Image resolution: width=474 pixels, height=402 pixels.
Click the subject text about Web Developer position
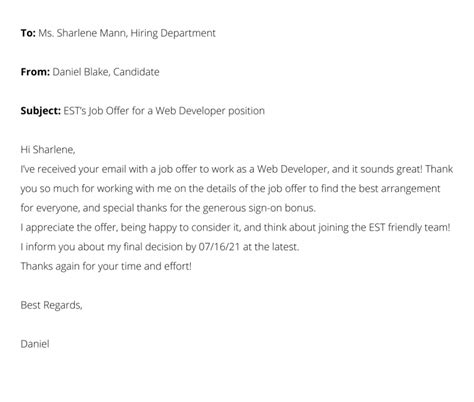click(164, 111)
